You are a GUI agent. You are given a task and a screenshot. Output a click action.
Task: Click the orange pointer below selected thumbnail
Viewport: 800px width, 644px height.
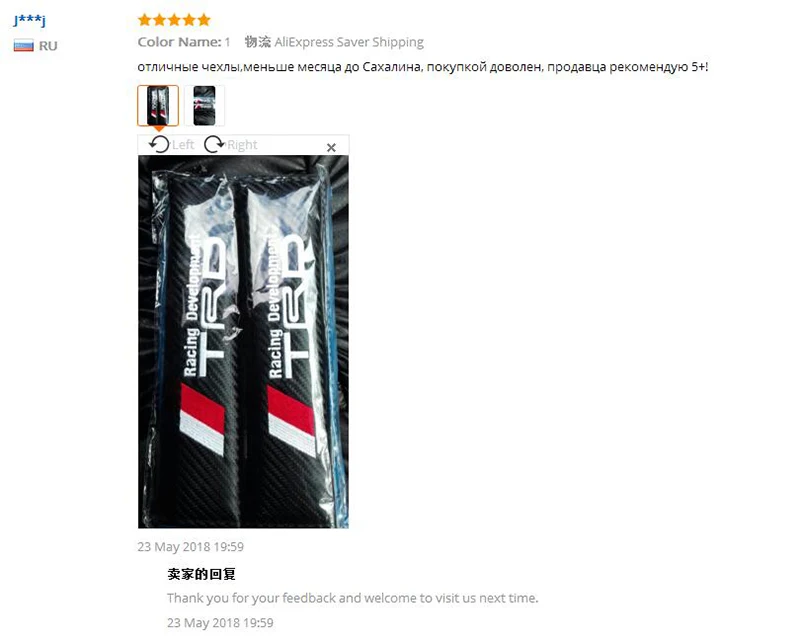(x=159, y=129)
